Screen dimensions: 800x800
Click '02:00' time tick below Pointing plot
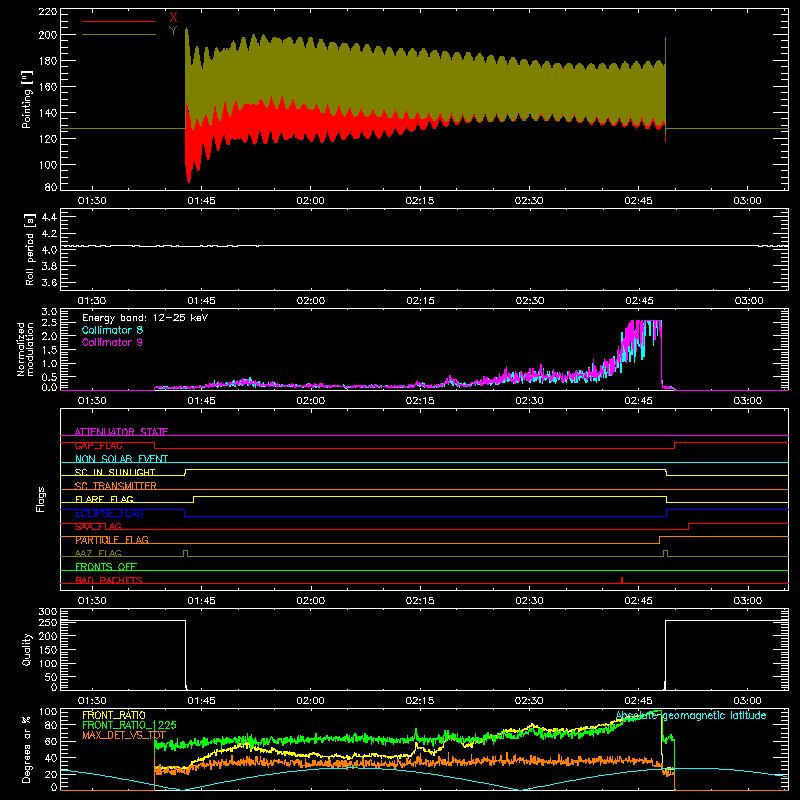point(310,201)
